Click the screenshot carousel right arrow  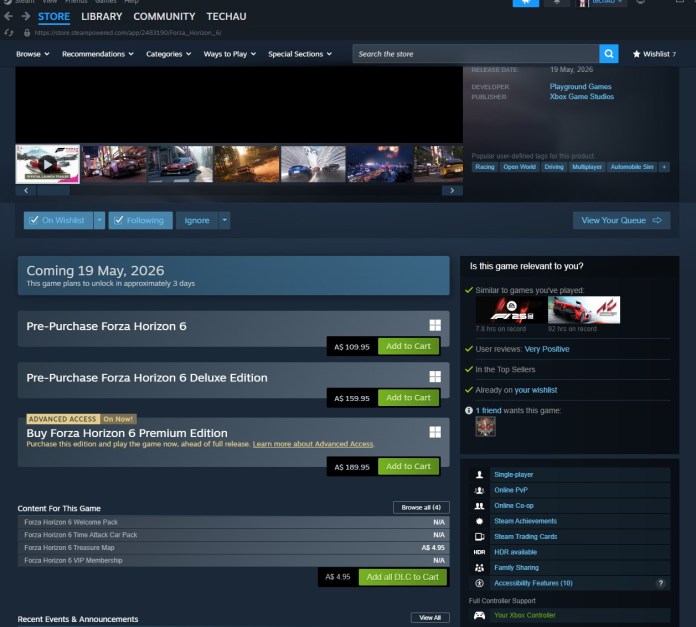pyautogui.click(x=452, y=190)
